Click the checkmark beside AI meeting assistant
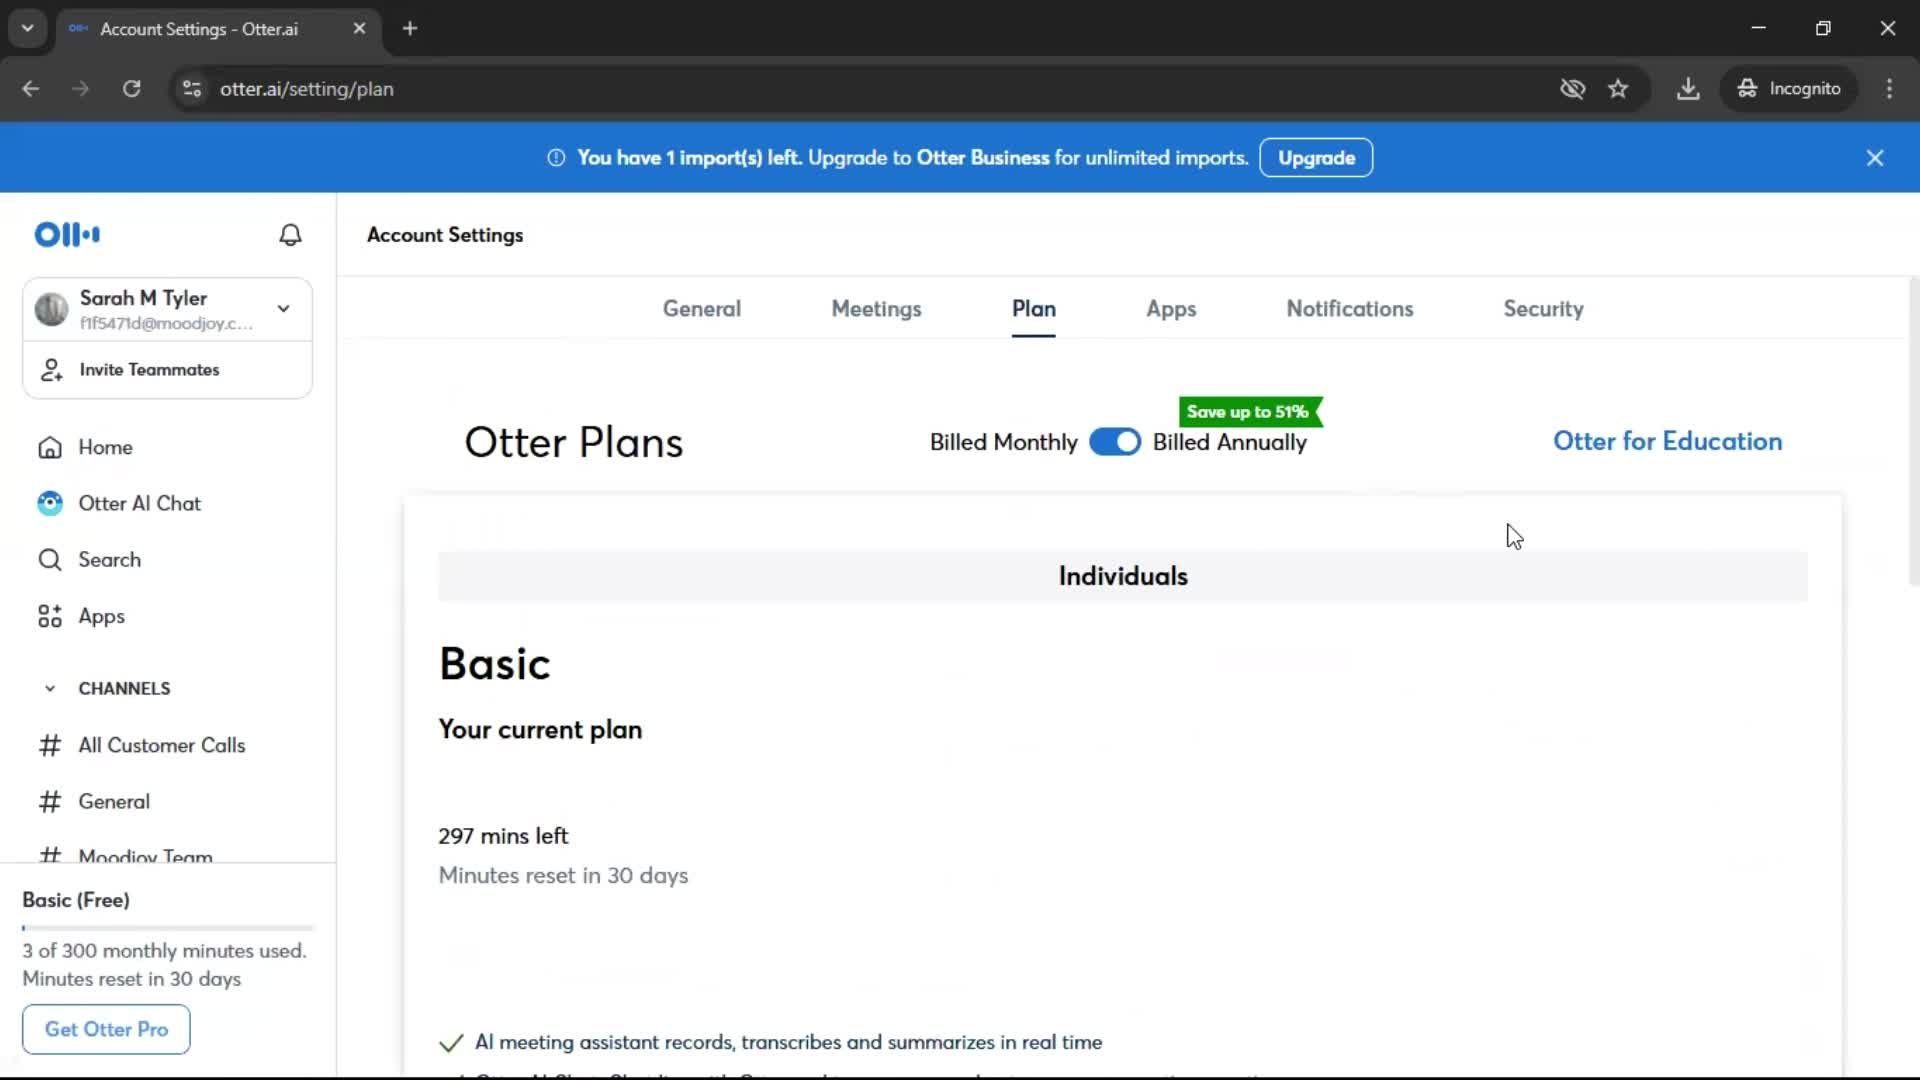The height and width of the screenshot is (1080, 1920). [451, 1043]
